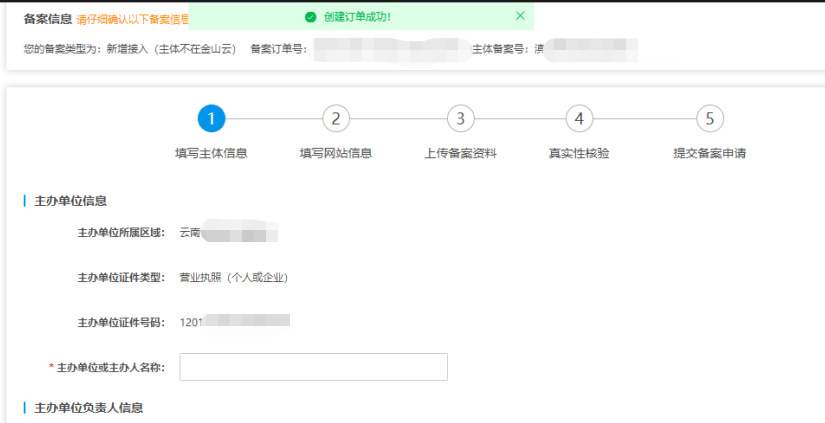The width and height of the screenshot is (825, 423).
Task: Click the 主办单位信息 section heading
Action: pos(71,200)
